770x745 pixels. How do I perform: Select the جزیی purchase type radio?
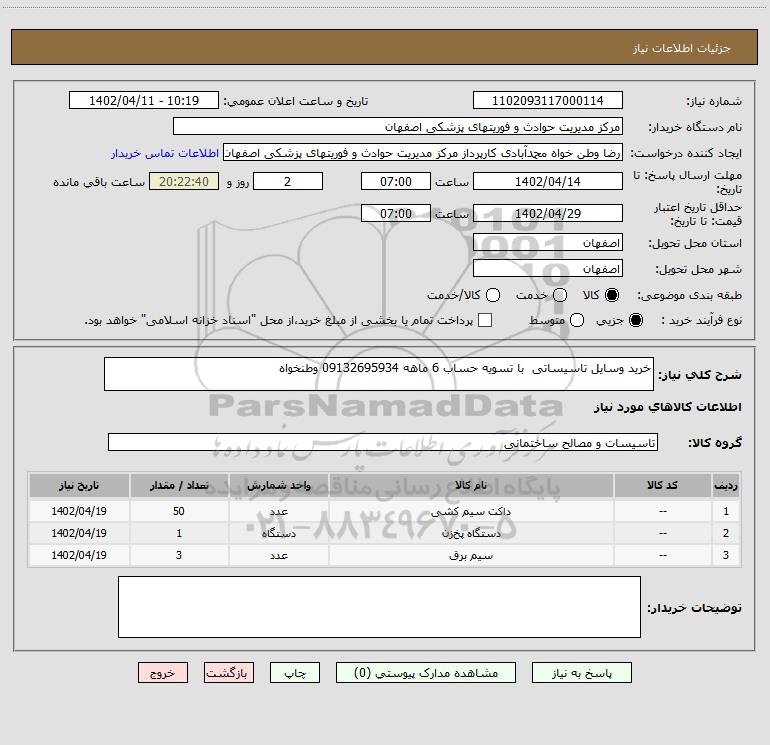click(635, 320)
